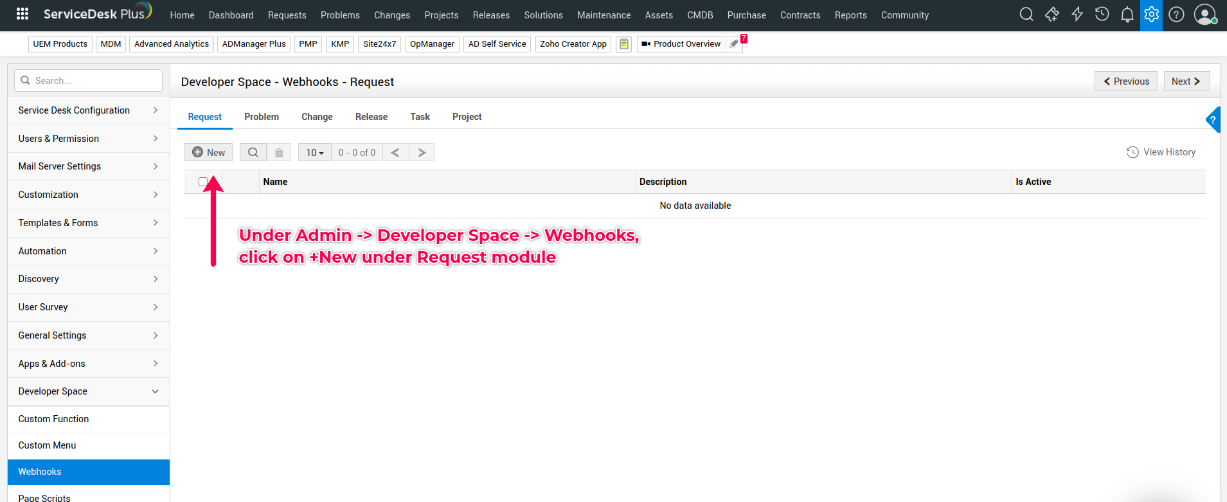Open the rows-per-page dropdown showing 10

pos(314,153)
